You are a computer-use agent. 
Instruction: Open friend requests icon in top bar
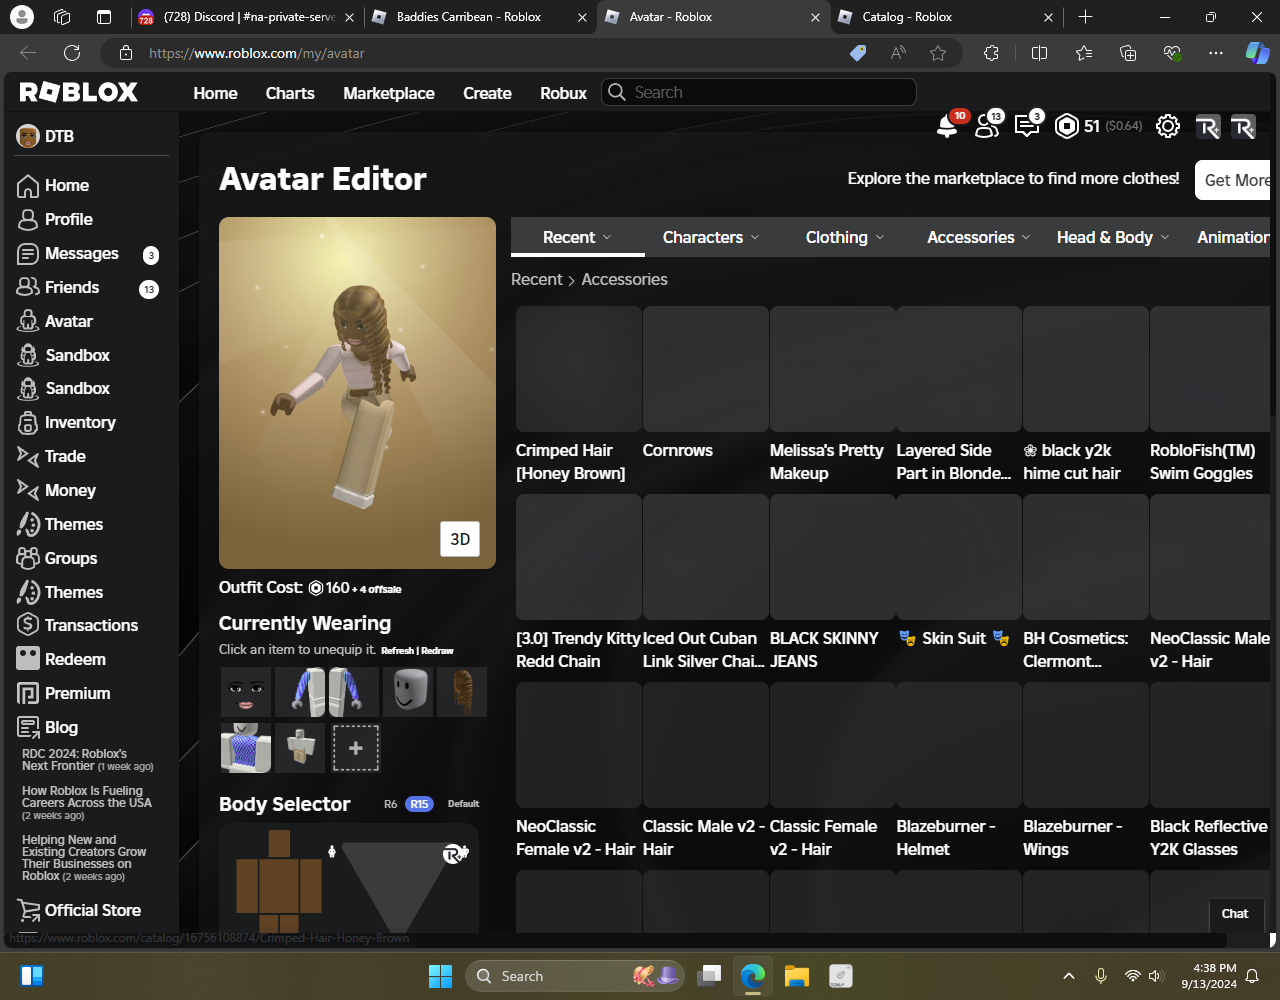(x=987, y=126)
